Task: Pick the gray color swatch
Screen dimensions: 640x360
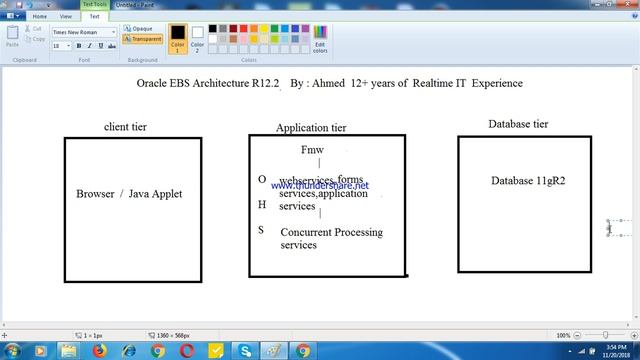Action: pyautogui.click(x=223, y=28)
